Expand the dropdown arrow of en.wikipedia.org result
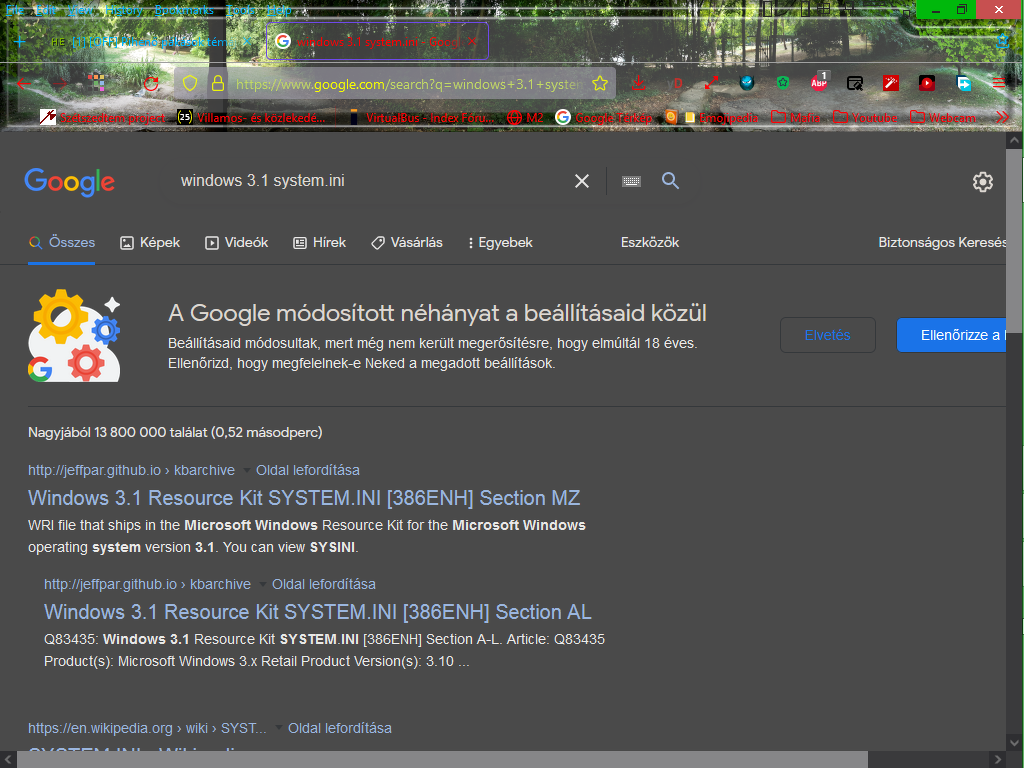 point(279,728)
